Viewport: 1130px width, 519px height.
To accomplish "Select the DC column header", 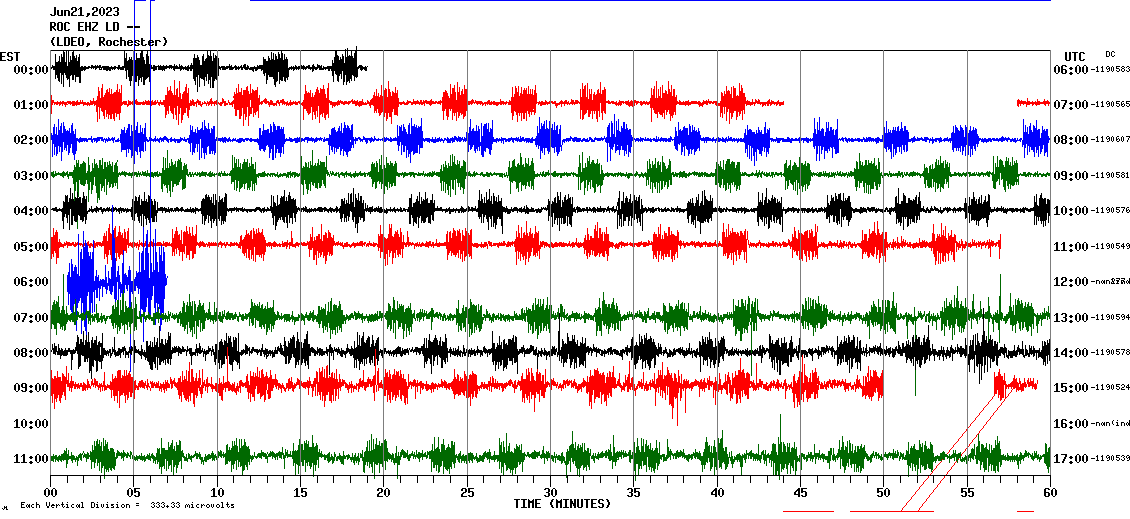I will [1110, 54].
